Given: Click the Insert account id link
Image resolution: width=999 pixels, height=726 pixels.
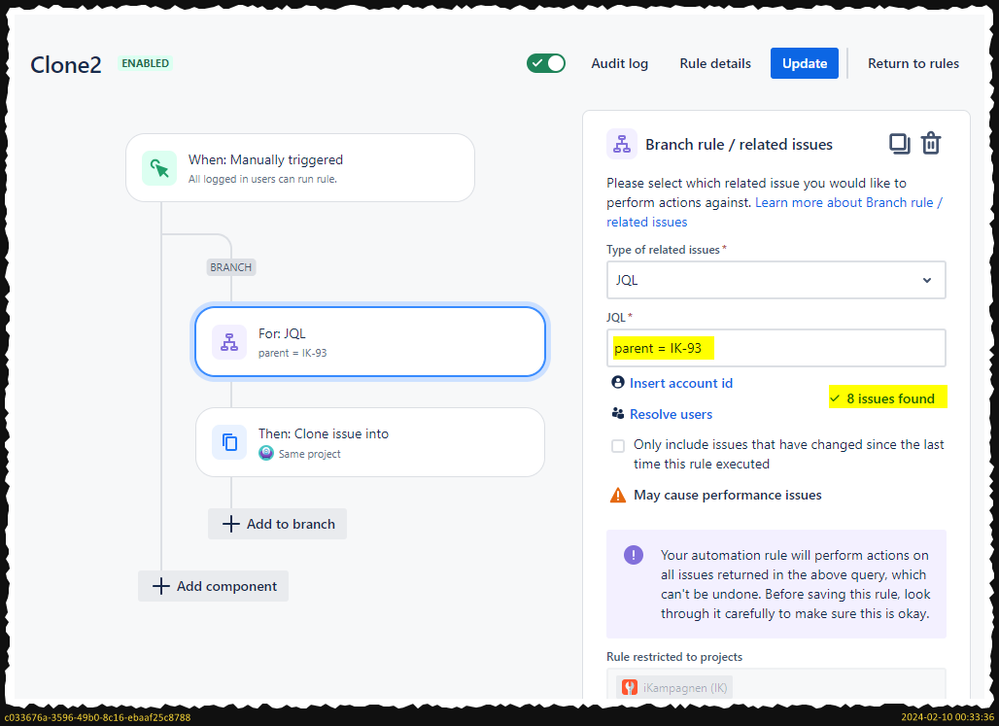Looking at the screenshot, I should 681,383.
